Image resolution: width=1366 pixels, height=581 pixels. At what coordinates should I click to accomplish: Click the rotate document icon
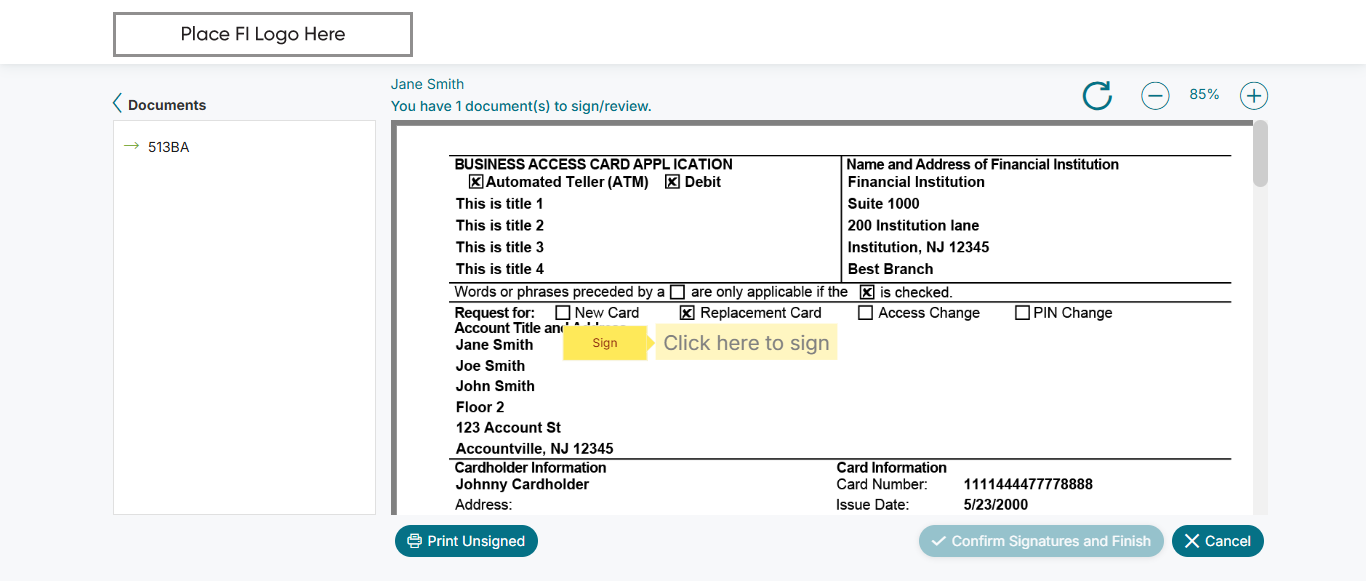pos(1097,96)
